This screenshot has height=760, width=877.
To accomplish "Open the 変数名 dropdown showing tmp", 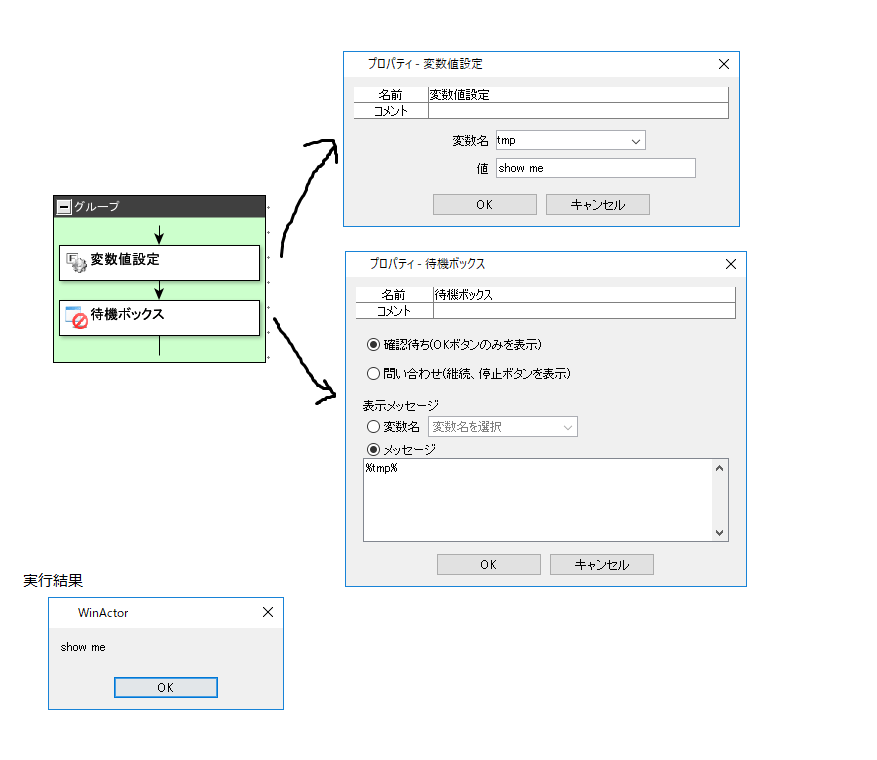I will 570,140.
